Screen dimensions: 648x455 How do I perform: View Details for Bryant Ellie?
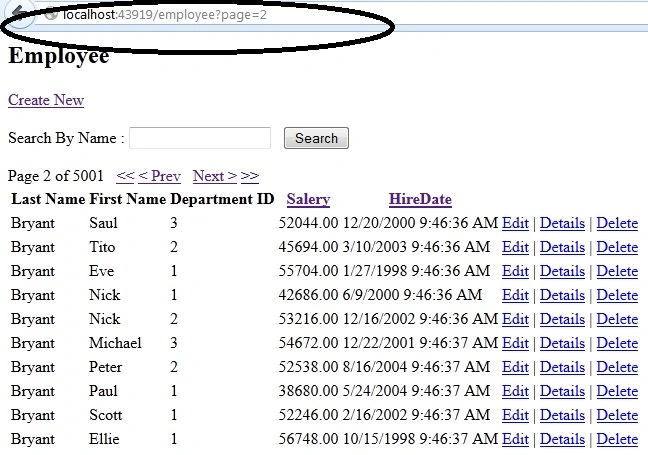pos(562,439)
